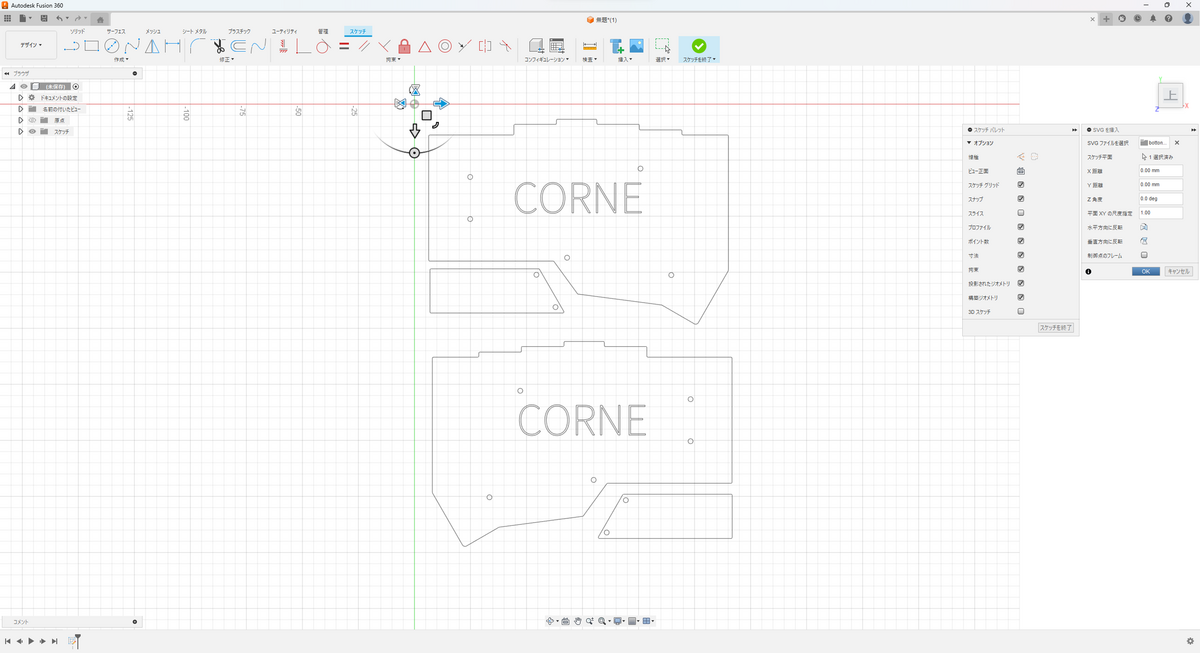1200x653 pixels.
Task: Click the X distance input field
Action: pos(1160,171)
